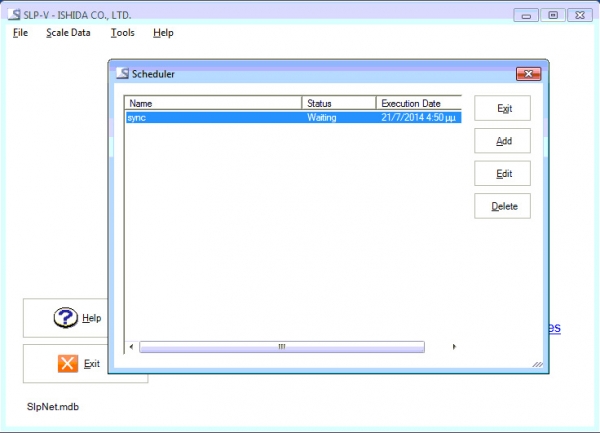This screenshot has width=600, height=433.
Task: Sort by the Status column header
Action: click(339, 103)
